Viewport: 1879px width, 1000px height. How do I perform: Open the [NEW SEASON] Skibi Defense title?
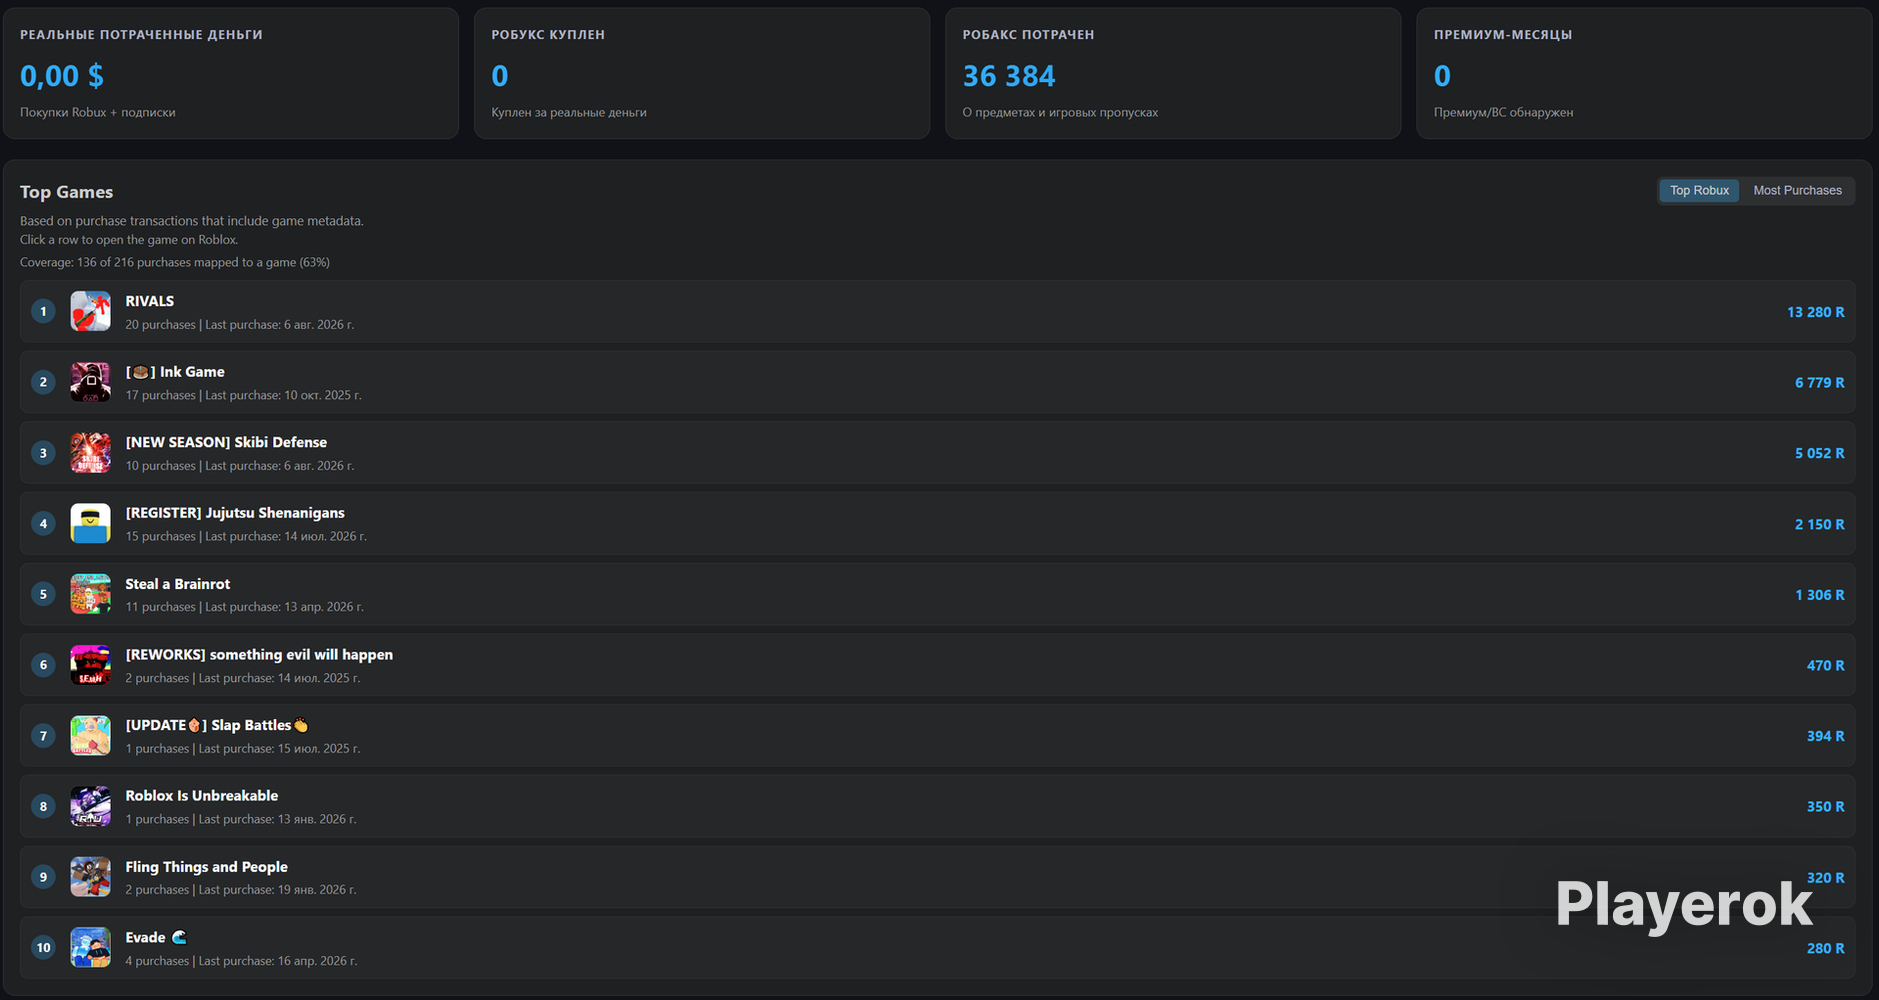point(226,442)
